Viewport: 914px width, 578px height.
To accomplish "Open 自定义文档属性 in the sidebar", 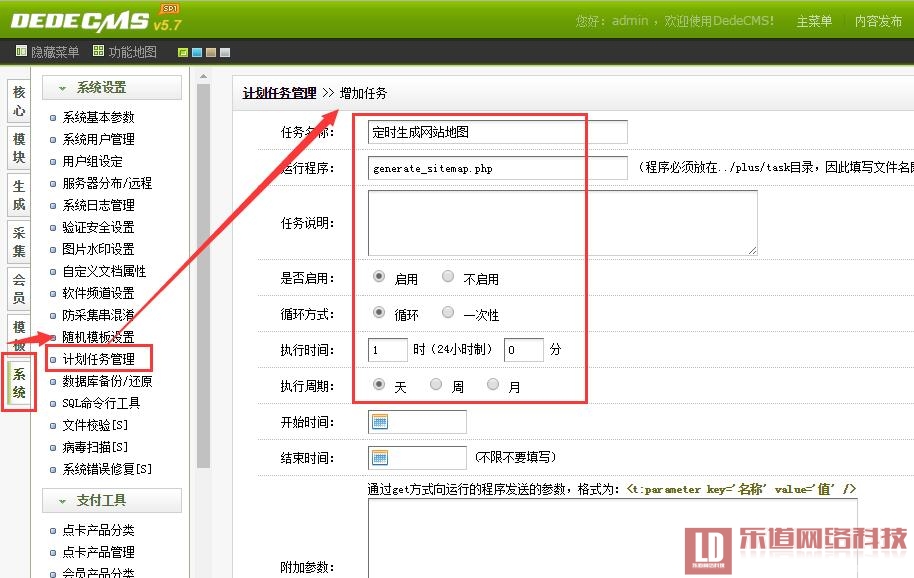I will click(x=104, y=272).
